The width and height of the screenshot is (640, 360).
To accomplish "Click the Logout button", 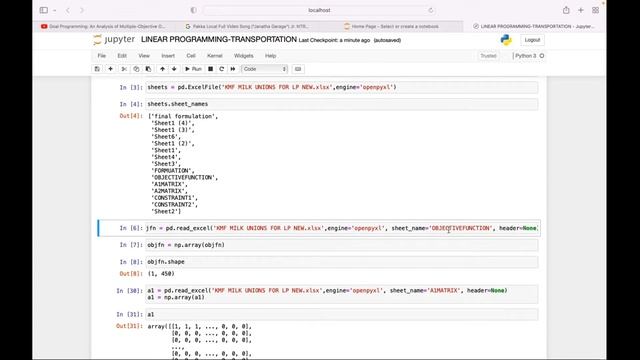I will pos(532,40).
